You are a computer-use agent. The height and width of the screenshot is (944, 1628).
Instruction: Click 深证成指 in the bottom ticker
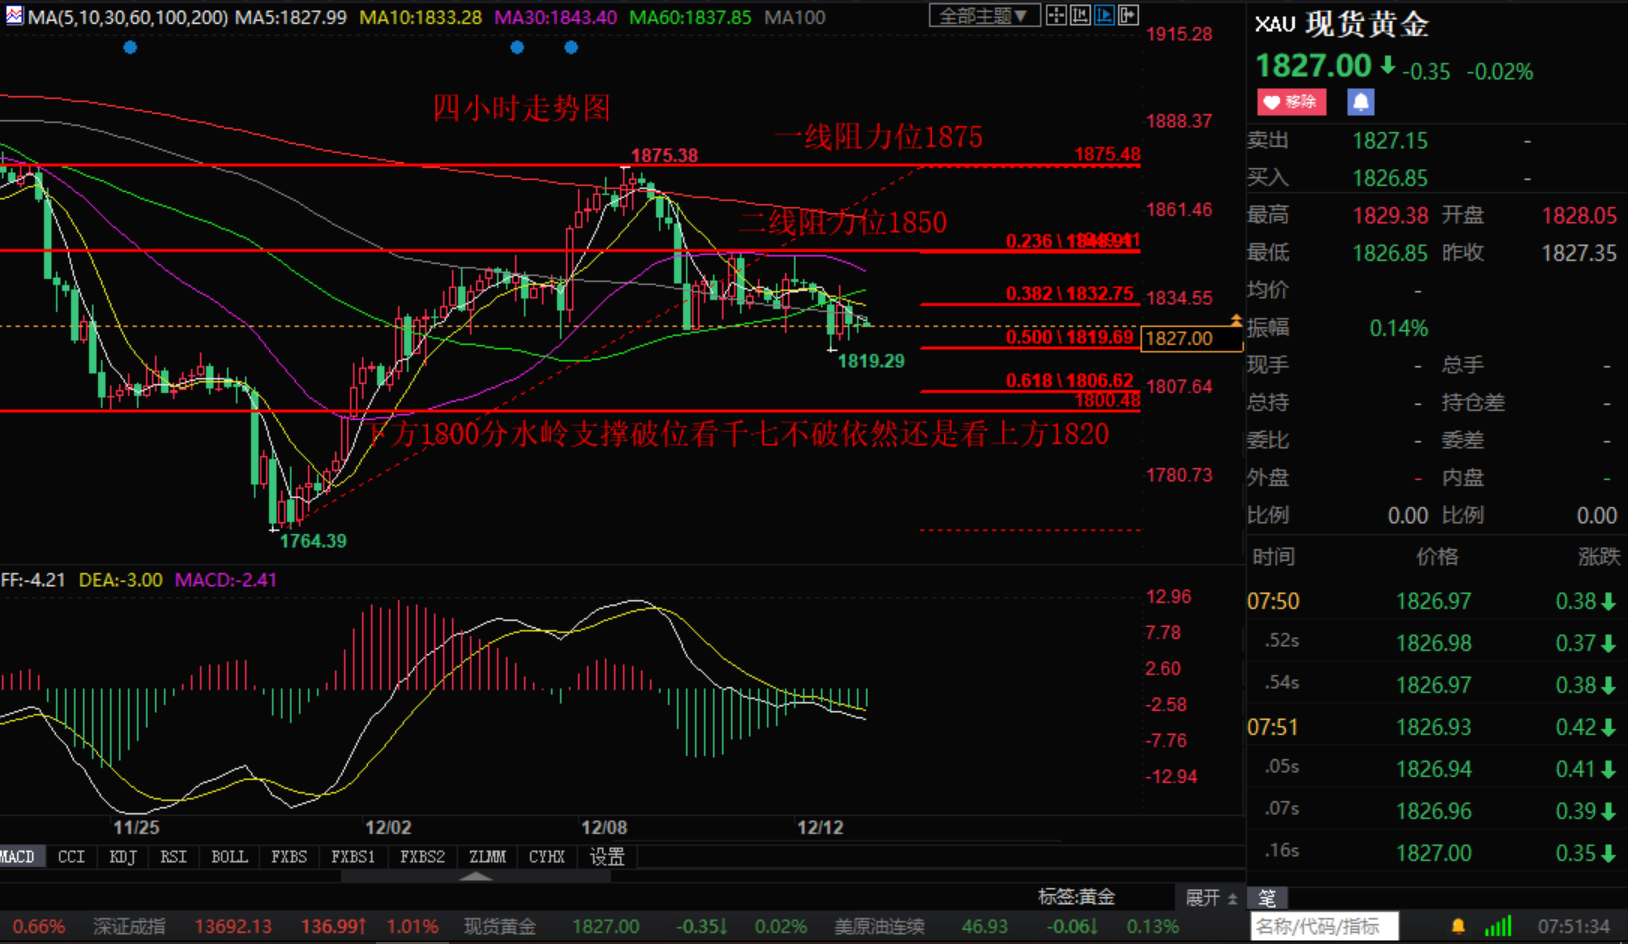[x=129, y=927]
